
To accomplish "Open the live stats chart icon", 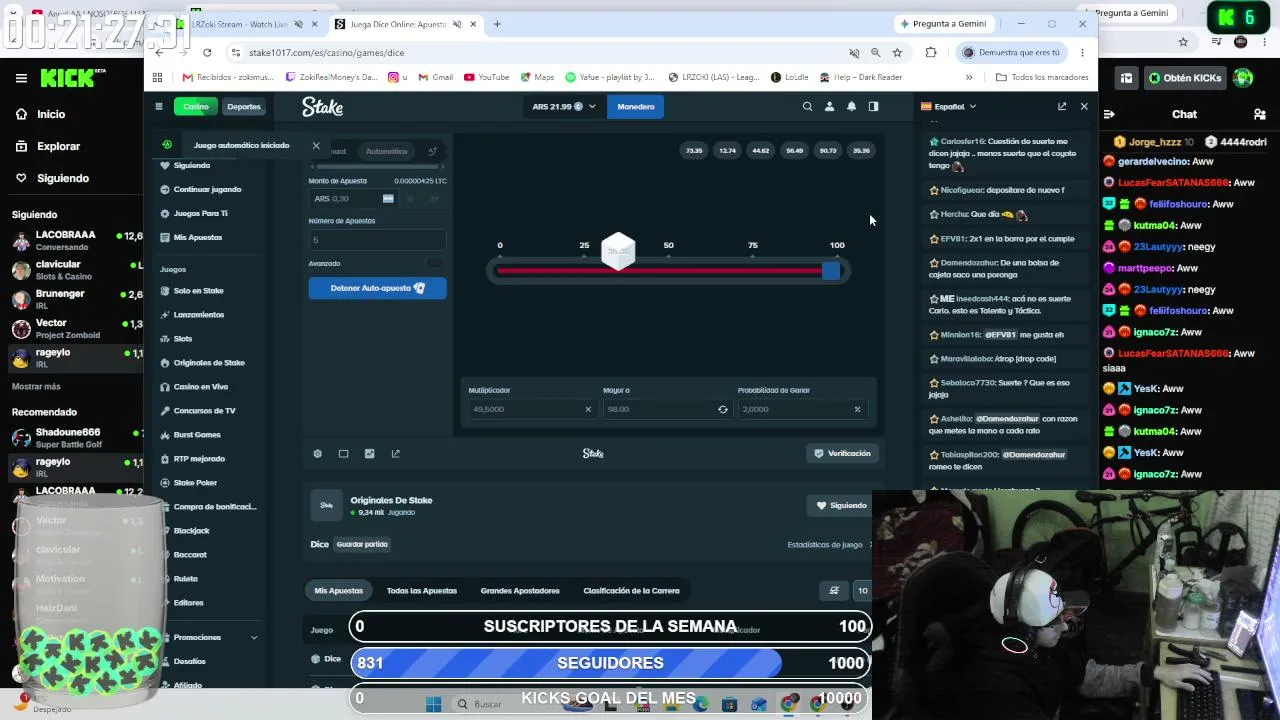I will click(x=370, y=454).
